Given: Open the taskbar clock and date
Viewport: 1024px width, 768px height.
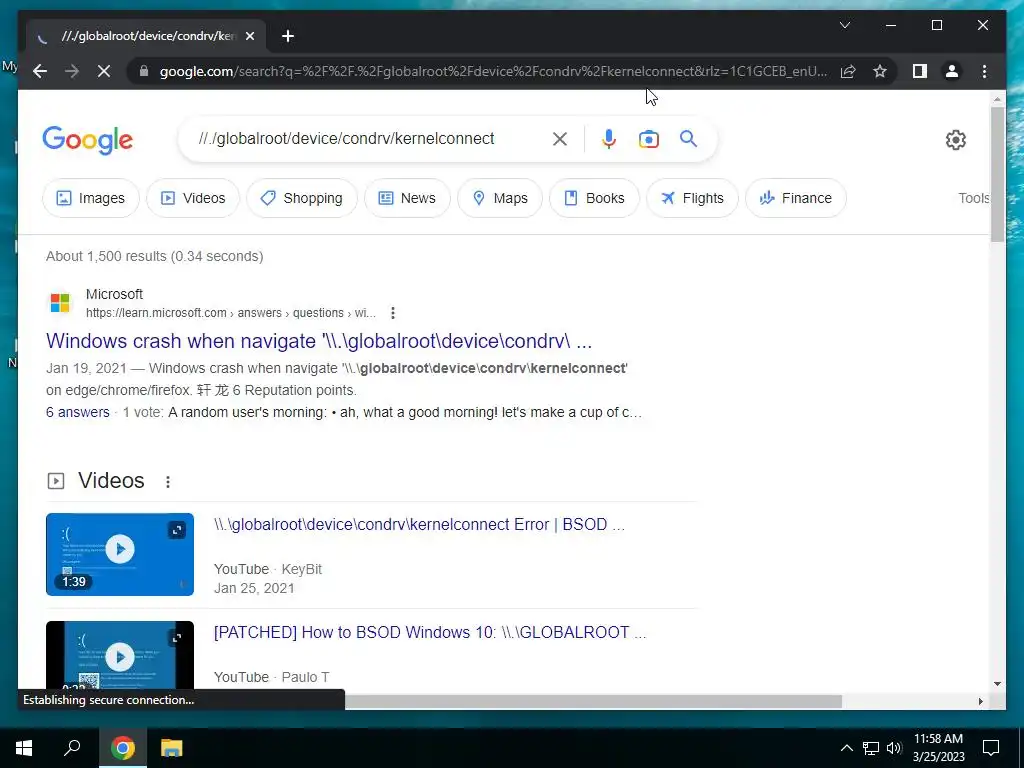Looking at the screenshot, I should click(938, 748).
